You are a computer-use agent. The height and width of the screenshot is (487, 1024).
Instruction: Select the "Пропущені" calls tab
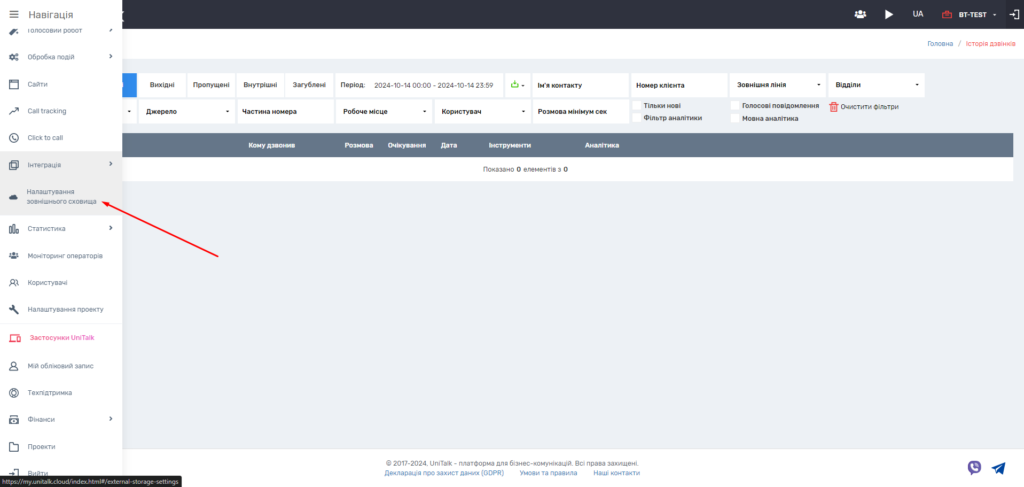[x=210, y=85]
